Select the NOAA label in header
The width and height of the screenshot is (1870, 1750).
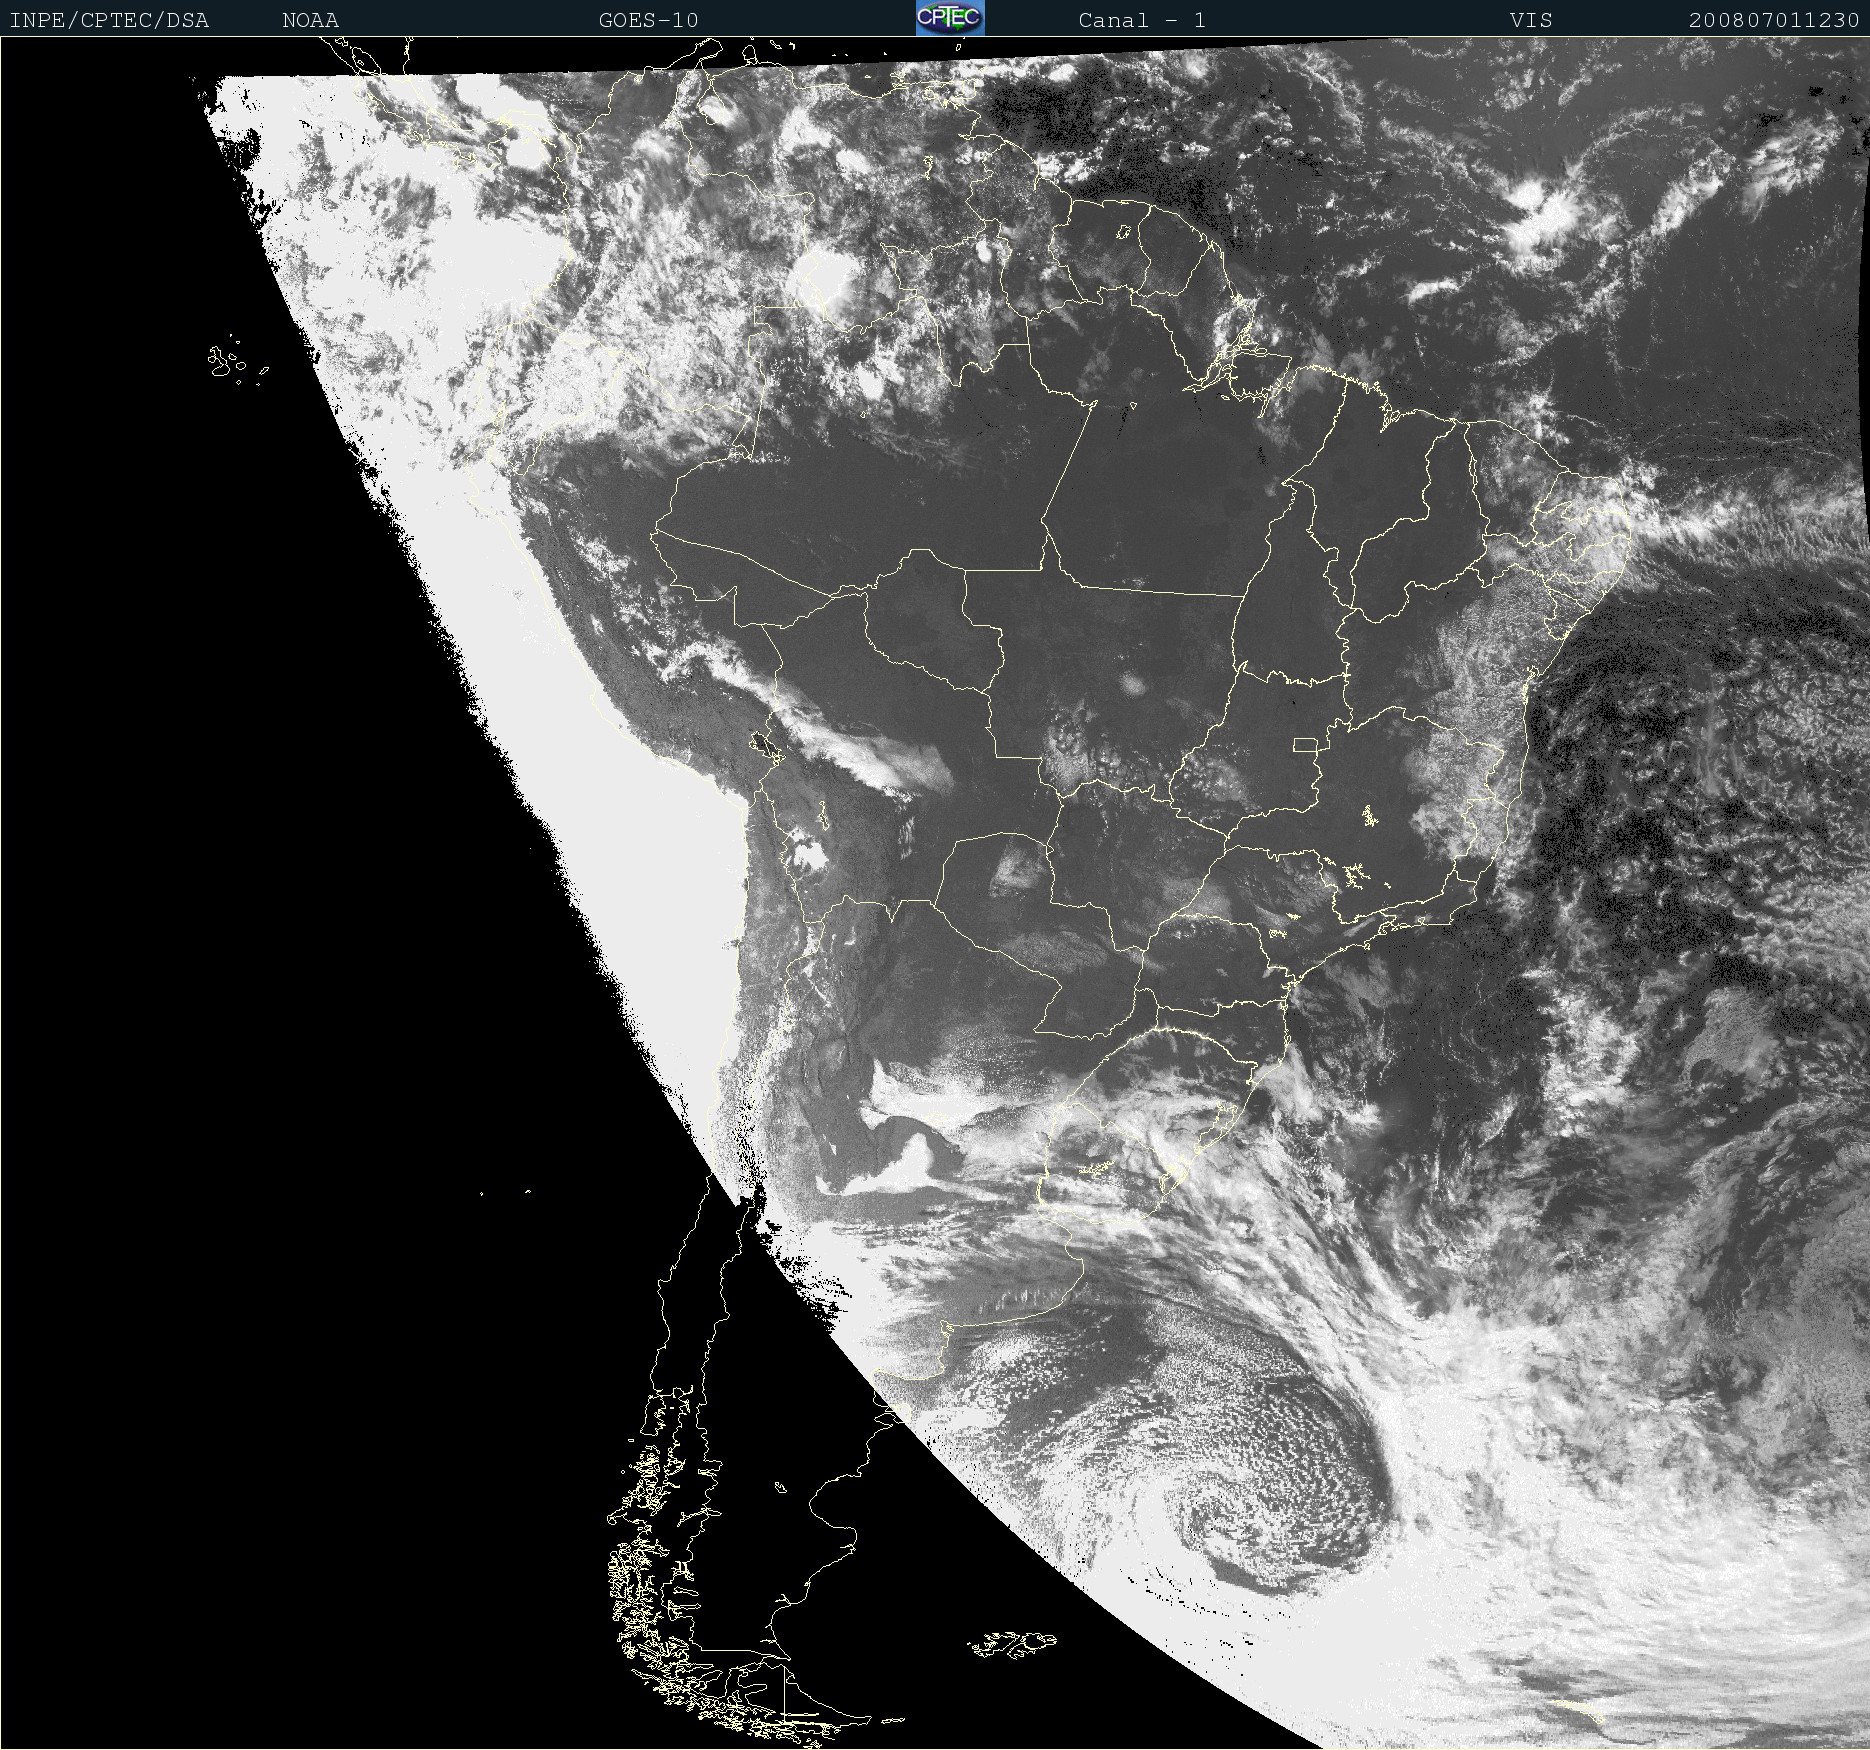(311, 20)
